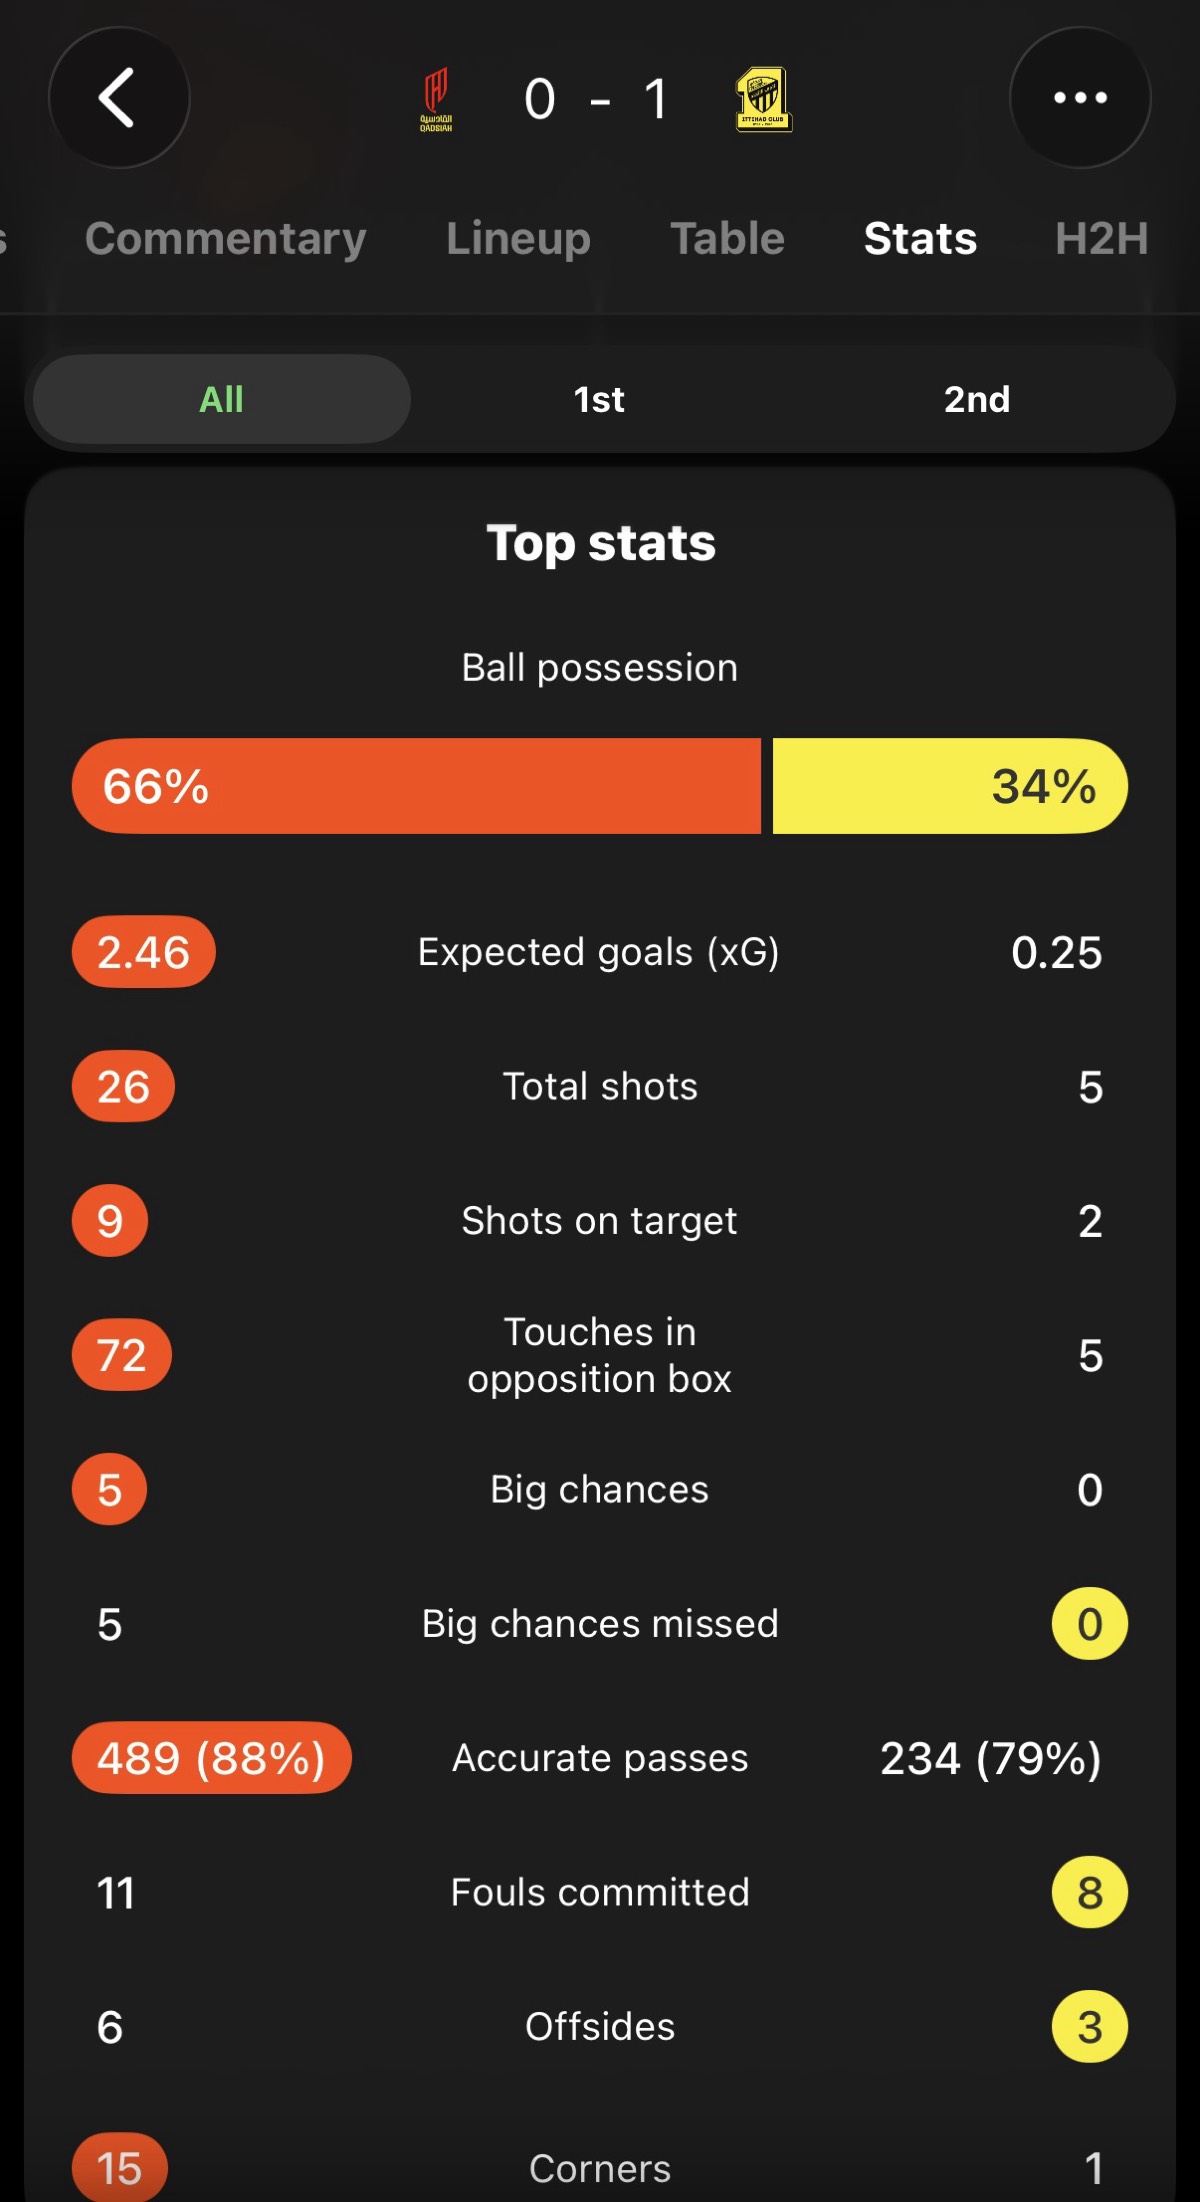Open the Lineup tab
The height and width of the screenshot is (2202, 1200).
point(518,238)
